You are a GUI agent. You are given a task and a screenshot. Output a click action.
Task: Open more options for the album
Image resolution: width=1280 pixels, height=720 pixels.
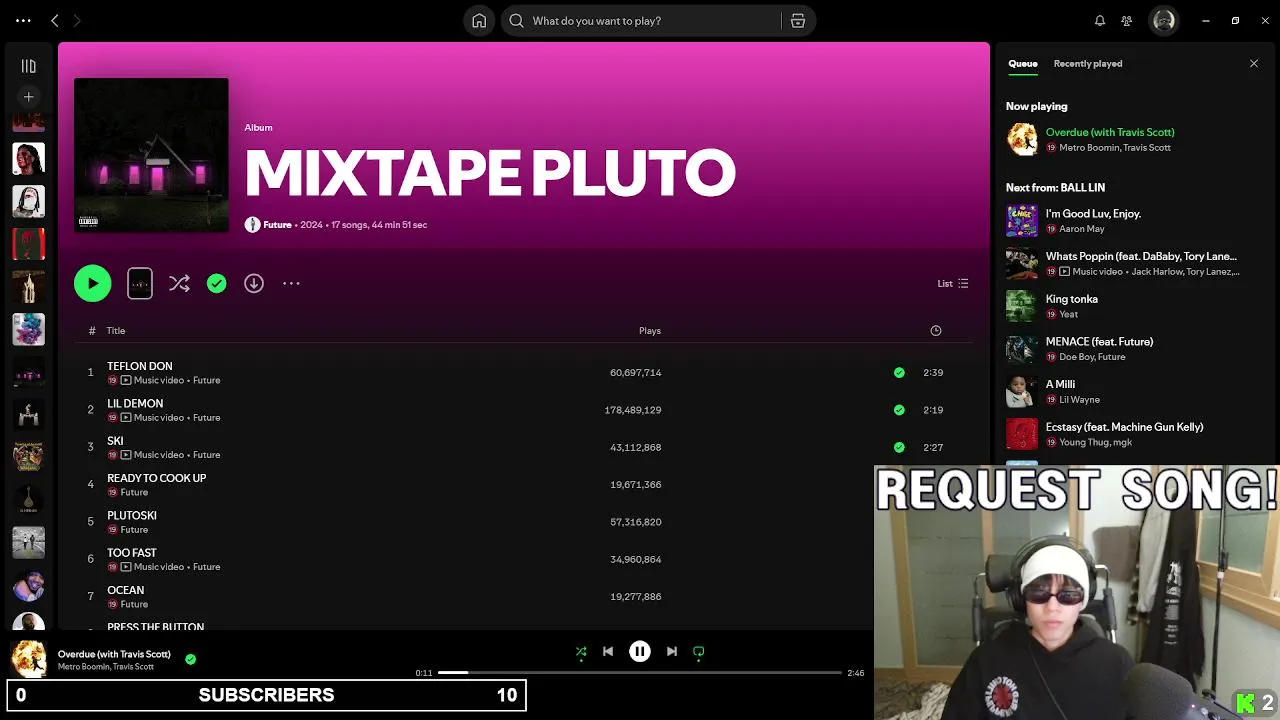[x=291, y=283]
